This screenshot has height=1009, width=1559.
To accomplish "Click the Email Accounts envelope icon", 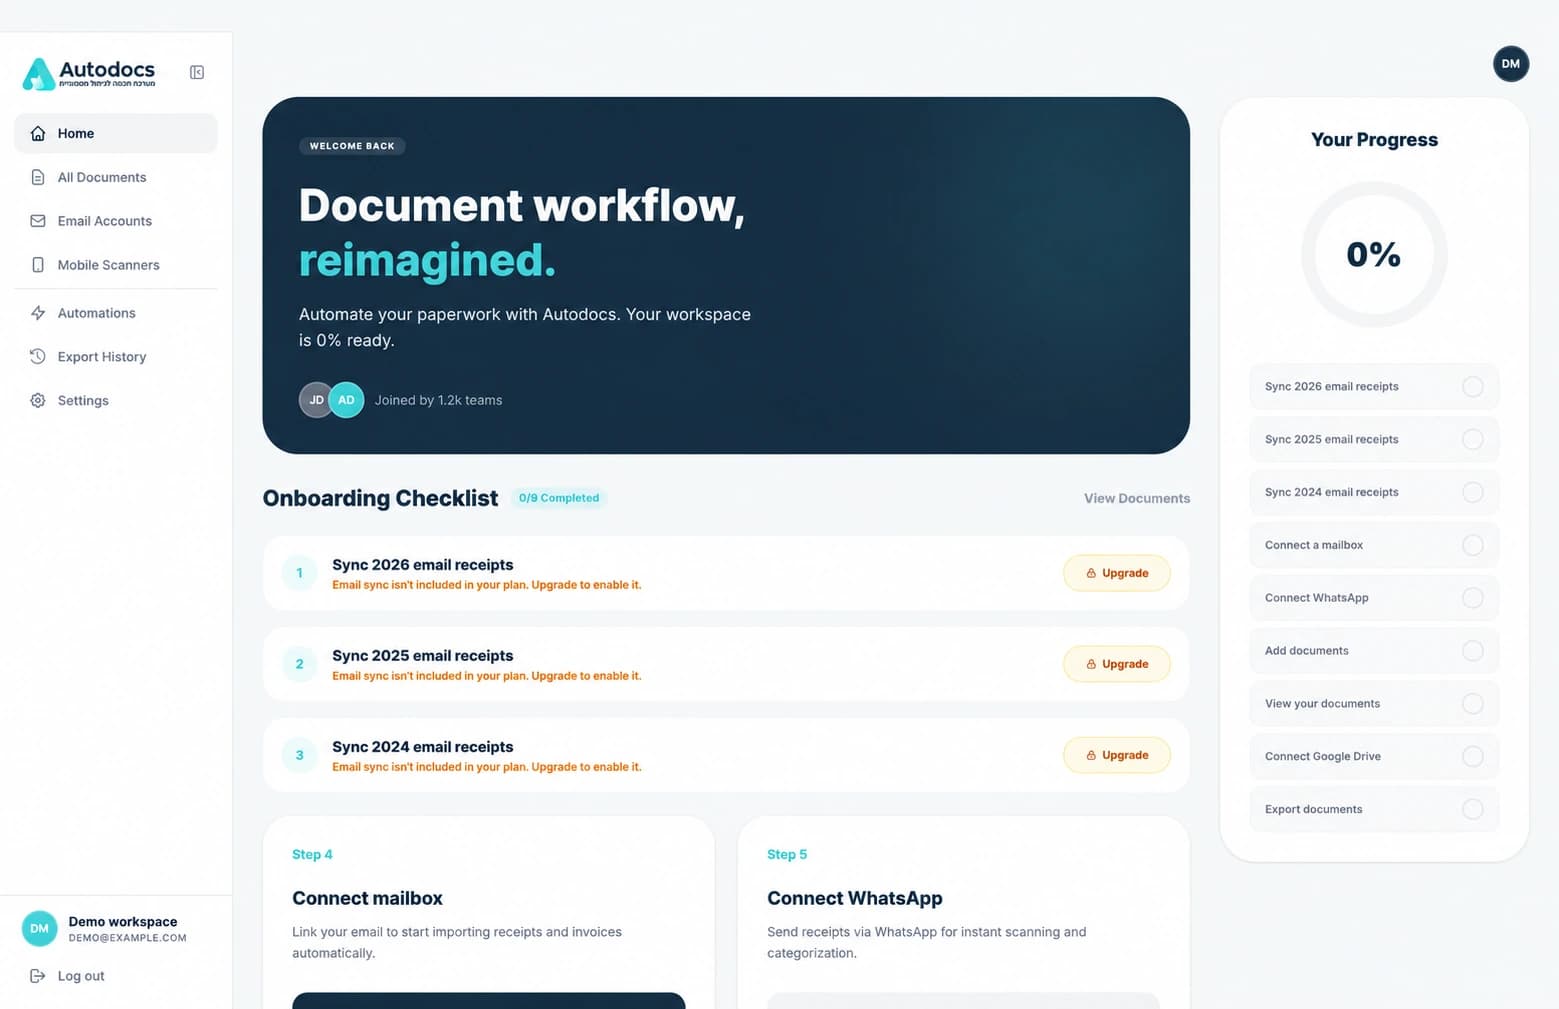I will pos(38,221).
